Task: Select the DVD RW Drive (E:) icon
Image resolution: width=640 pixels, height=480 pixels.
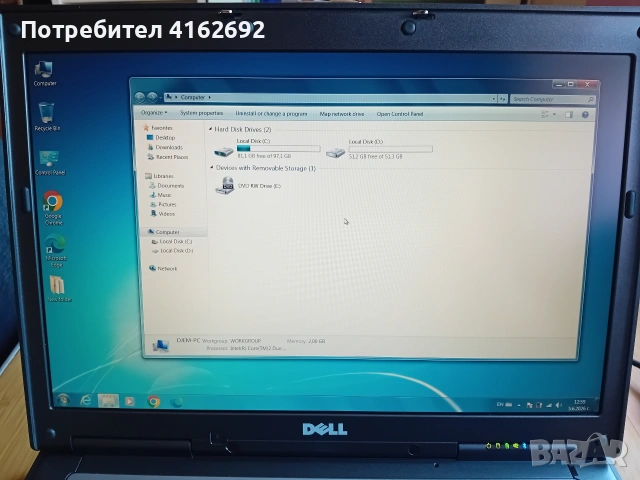Action: (x=225, y=185)
